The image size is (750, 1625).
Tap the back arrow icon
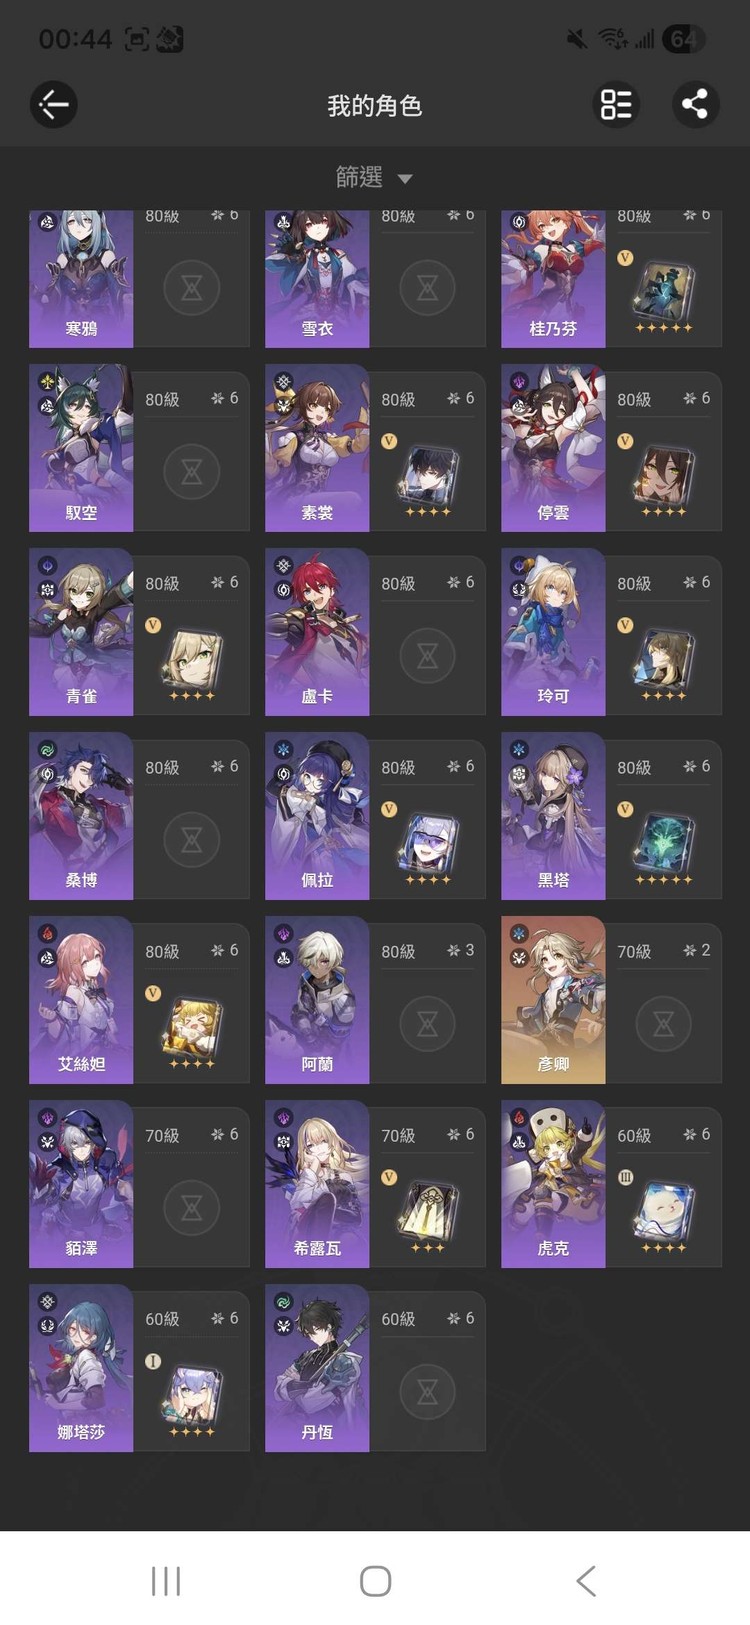click(x=54, y=104)
